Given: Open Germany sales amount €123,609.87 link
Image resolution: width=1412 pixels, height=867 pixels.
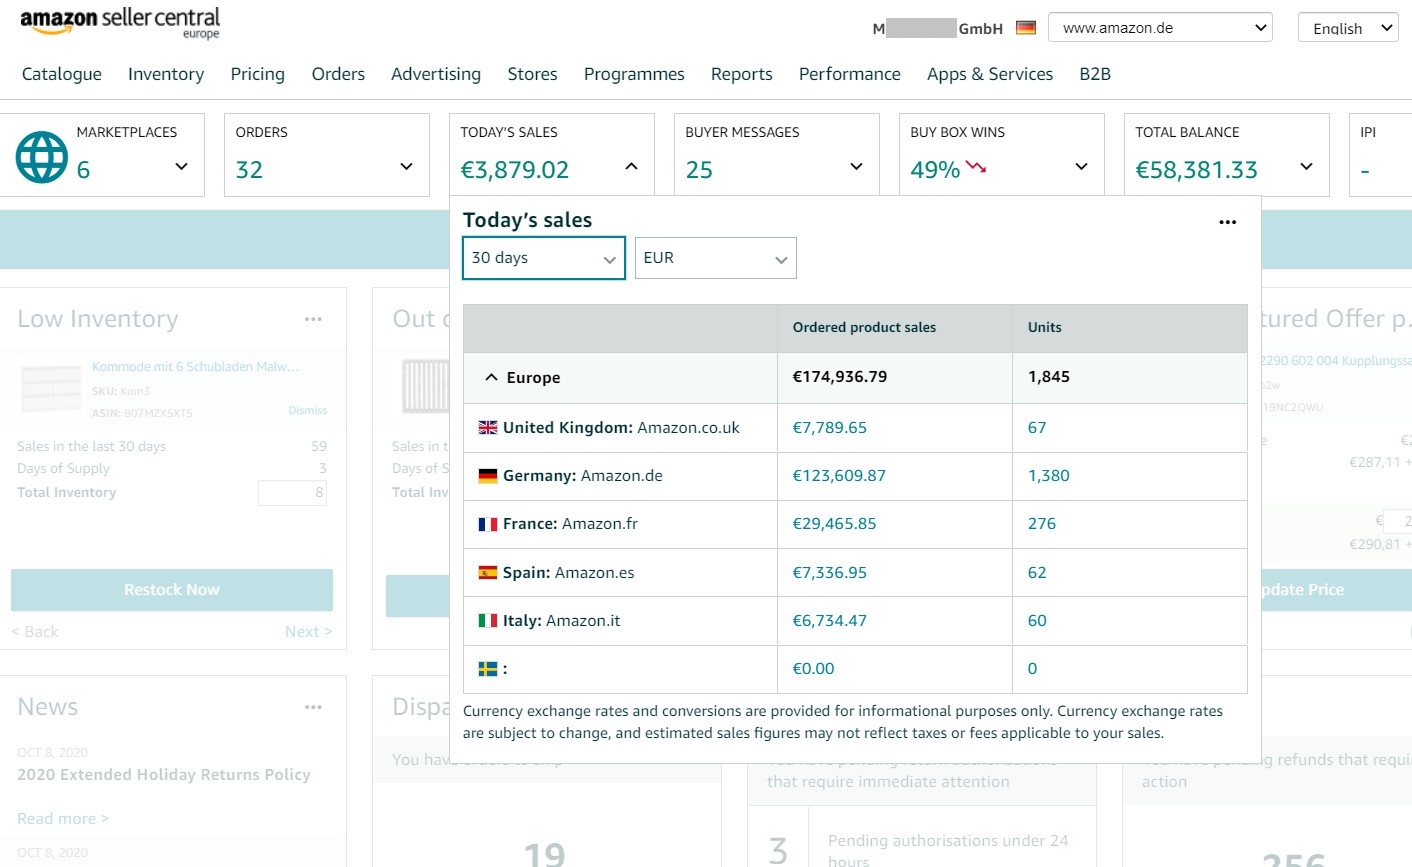Looking at the screenshot, I should click(x=839, y=476).
